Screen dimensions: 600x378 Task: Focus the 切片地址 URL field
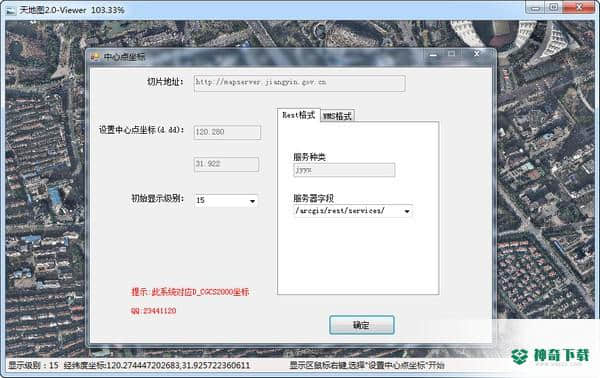299,83
